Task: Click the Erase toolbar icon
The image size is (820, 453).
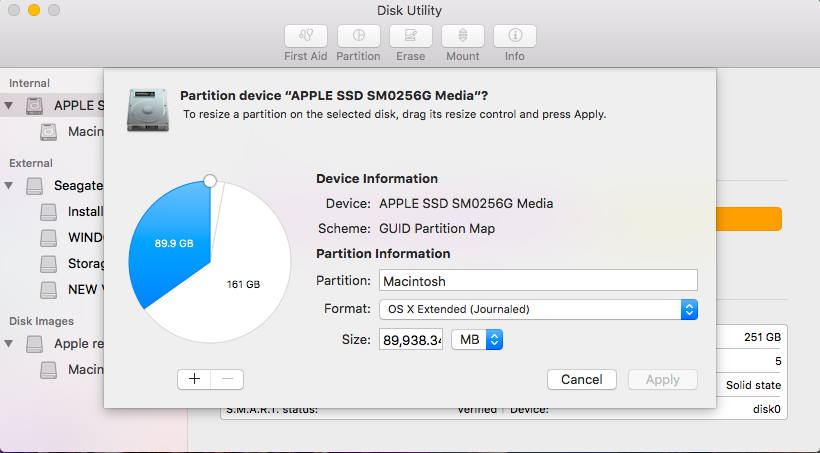Action: [411, 36]
